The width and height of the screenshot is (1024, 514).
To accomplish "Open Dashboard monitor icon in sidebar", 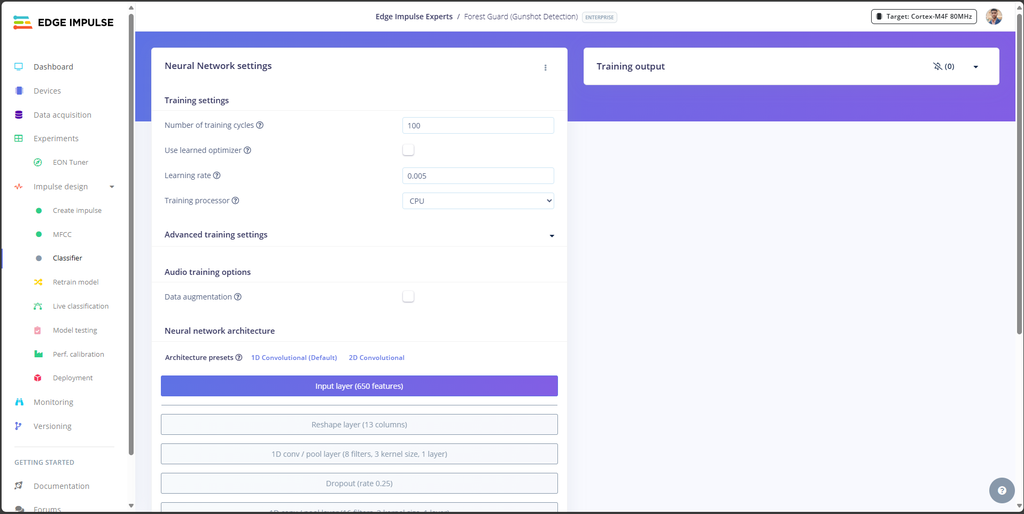I will tap(19, 67).
